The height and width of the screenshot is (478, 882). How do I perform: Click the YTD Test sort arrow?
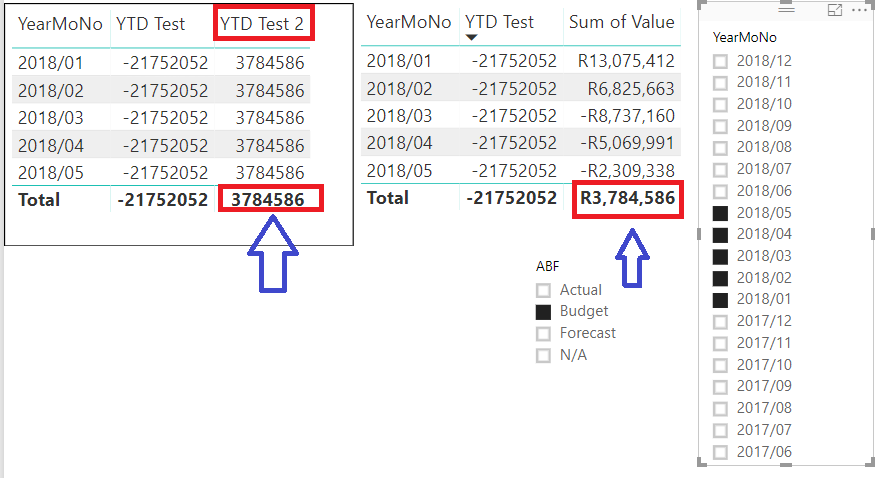471,38
